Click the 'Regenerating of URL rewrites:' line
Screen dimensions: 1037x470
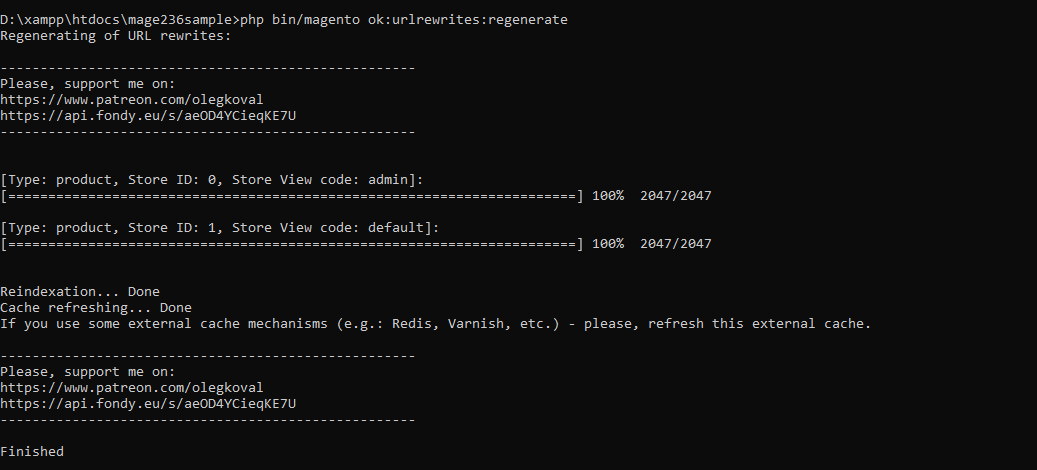(x=116, y=36)
